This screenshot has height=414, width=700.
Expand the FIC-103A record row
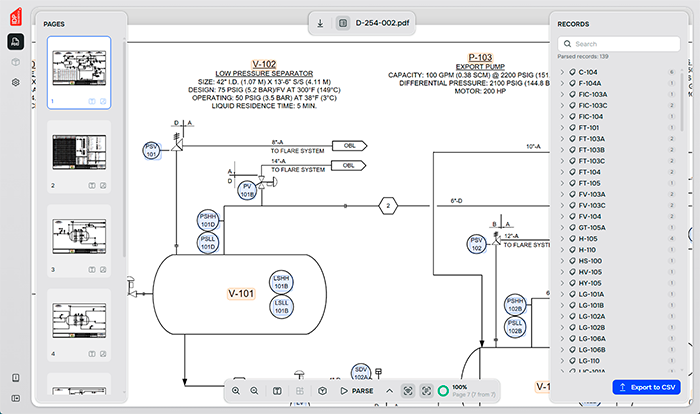point(561,94)
